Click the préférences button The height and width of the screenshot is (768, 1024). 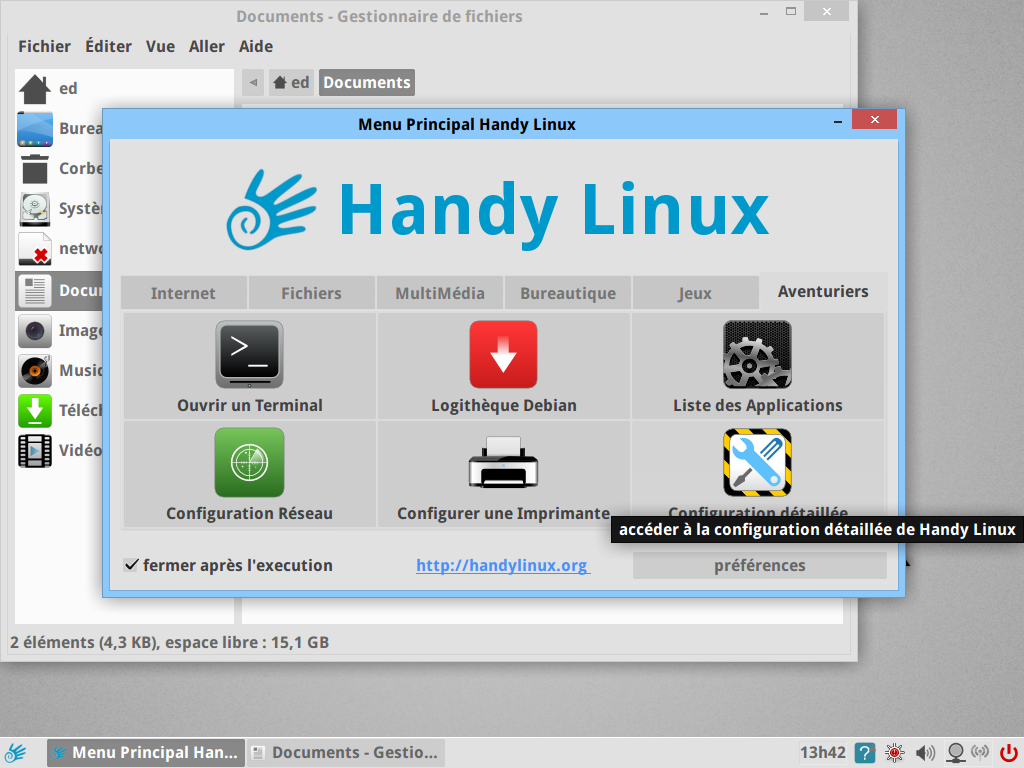pos(760,566)
